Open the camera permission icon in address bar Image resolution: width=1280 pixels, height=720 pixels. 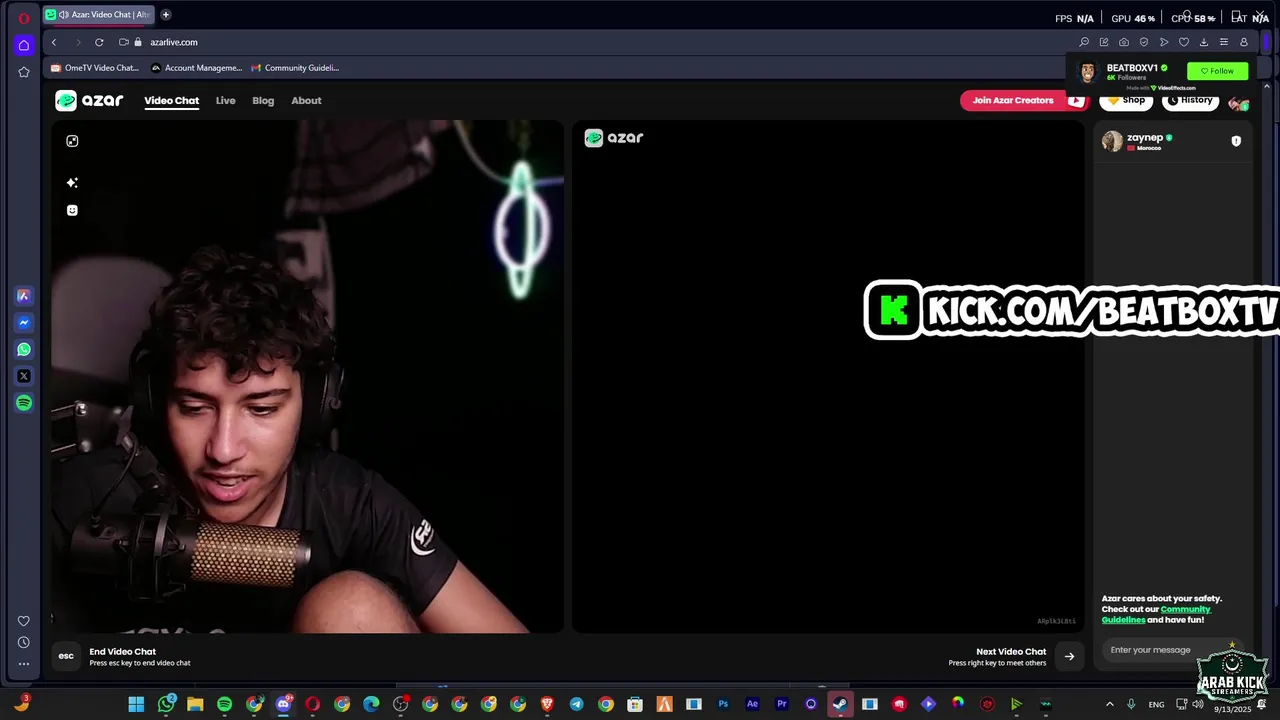tap(123, 42)
